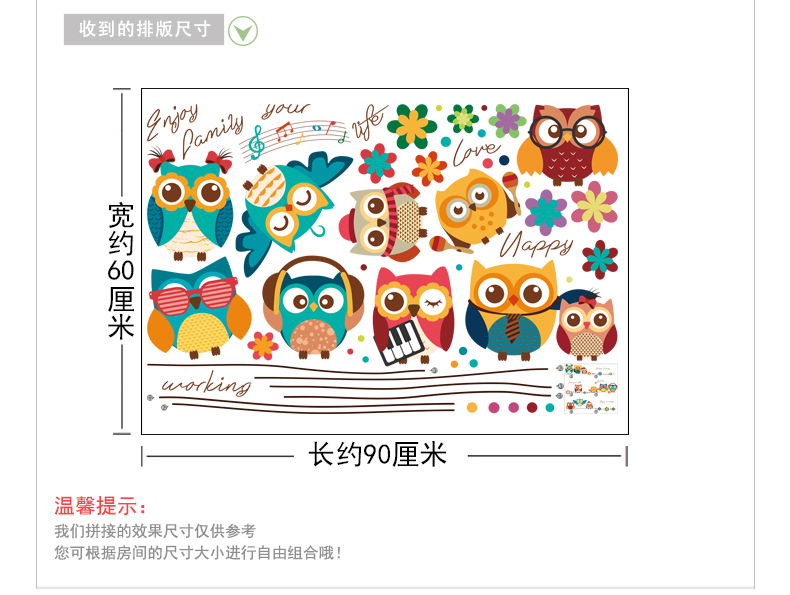Click the owl with red knit hat
Image resolution: width=790 pixels, height=595 pixels.
click(383, 222)
